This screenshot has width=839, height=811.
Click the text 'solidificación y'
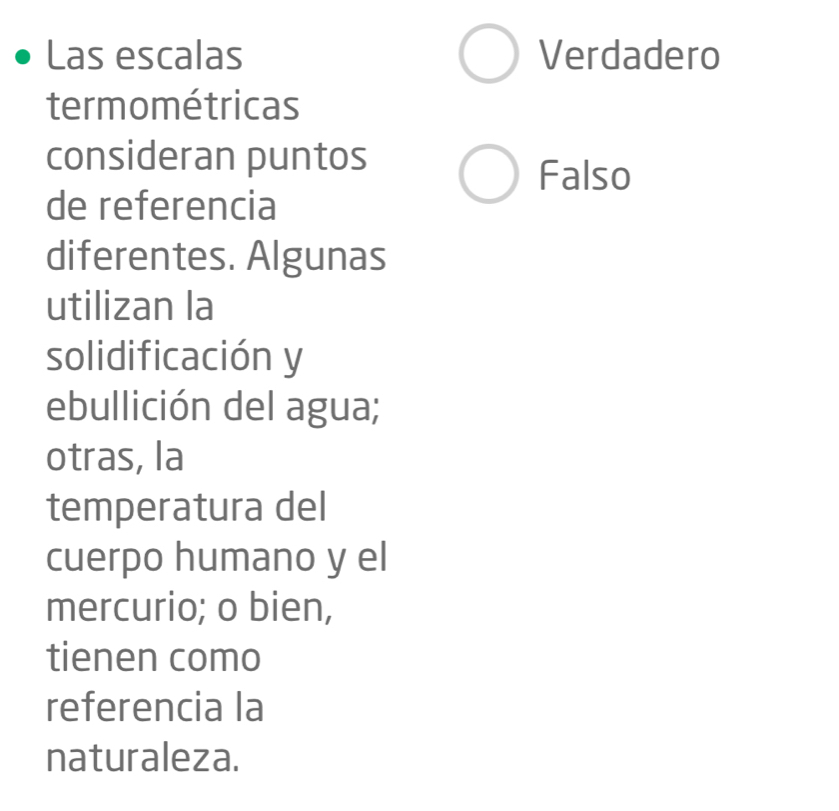point(175,357)
